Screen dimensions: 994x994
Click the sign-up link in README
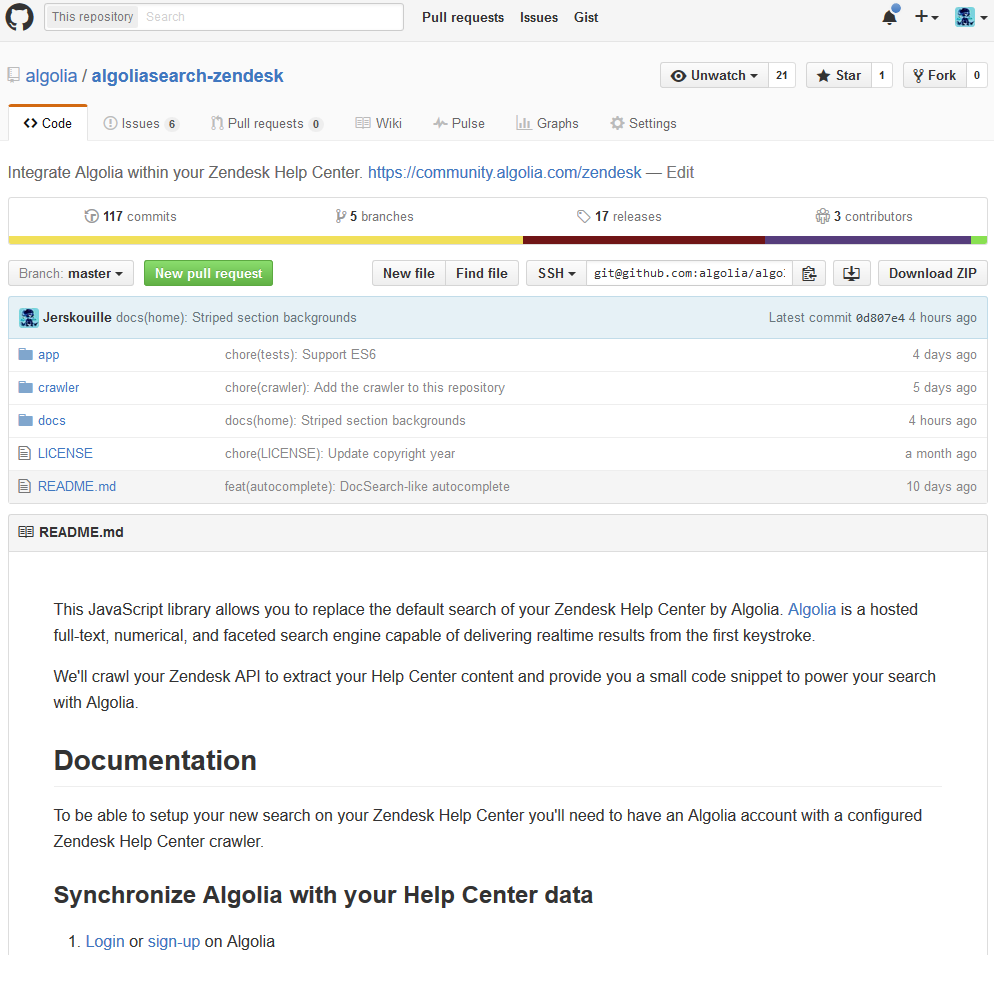coord(174,941)
